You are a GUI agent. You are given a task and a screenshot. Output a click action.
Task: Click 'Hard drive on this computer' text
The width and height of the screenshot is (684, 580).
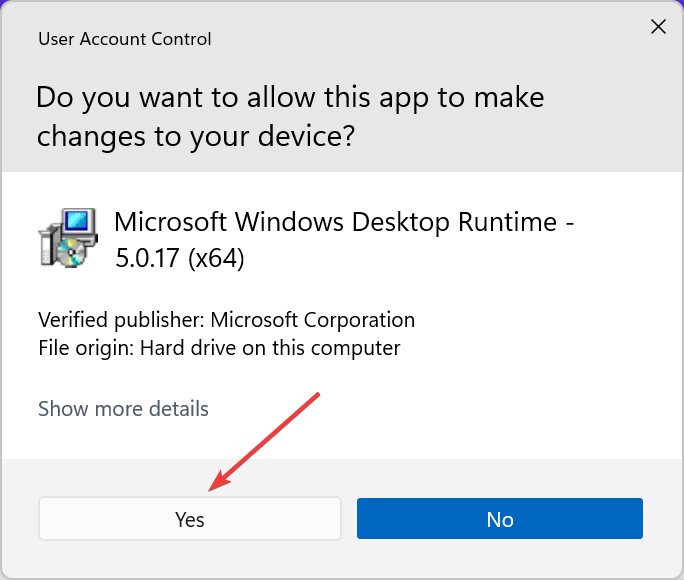click(x=270, y=348)
